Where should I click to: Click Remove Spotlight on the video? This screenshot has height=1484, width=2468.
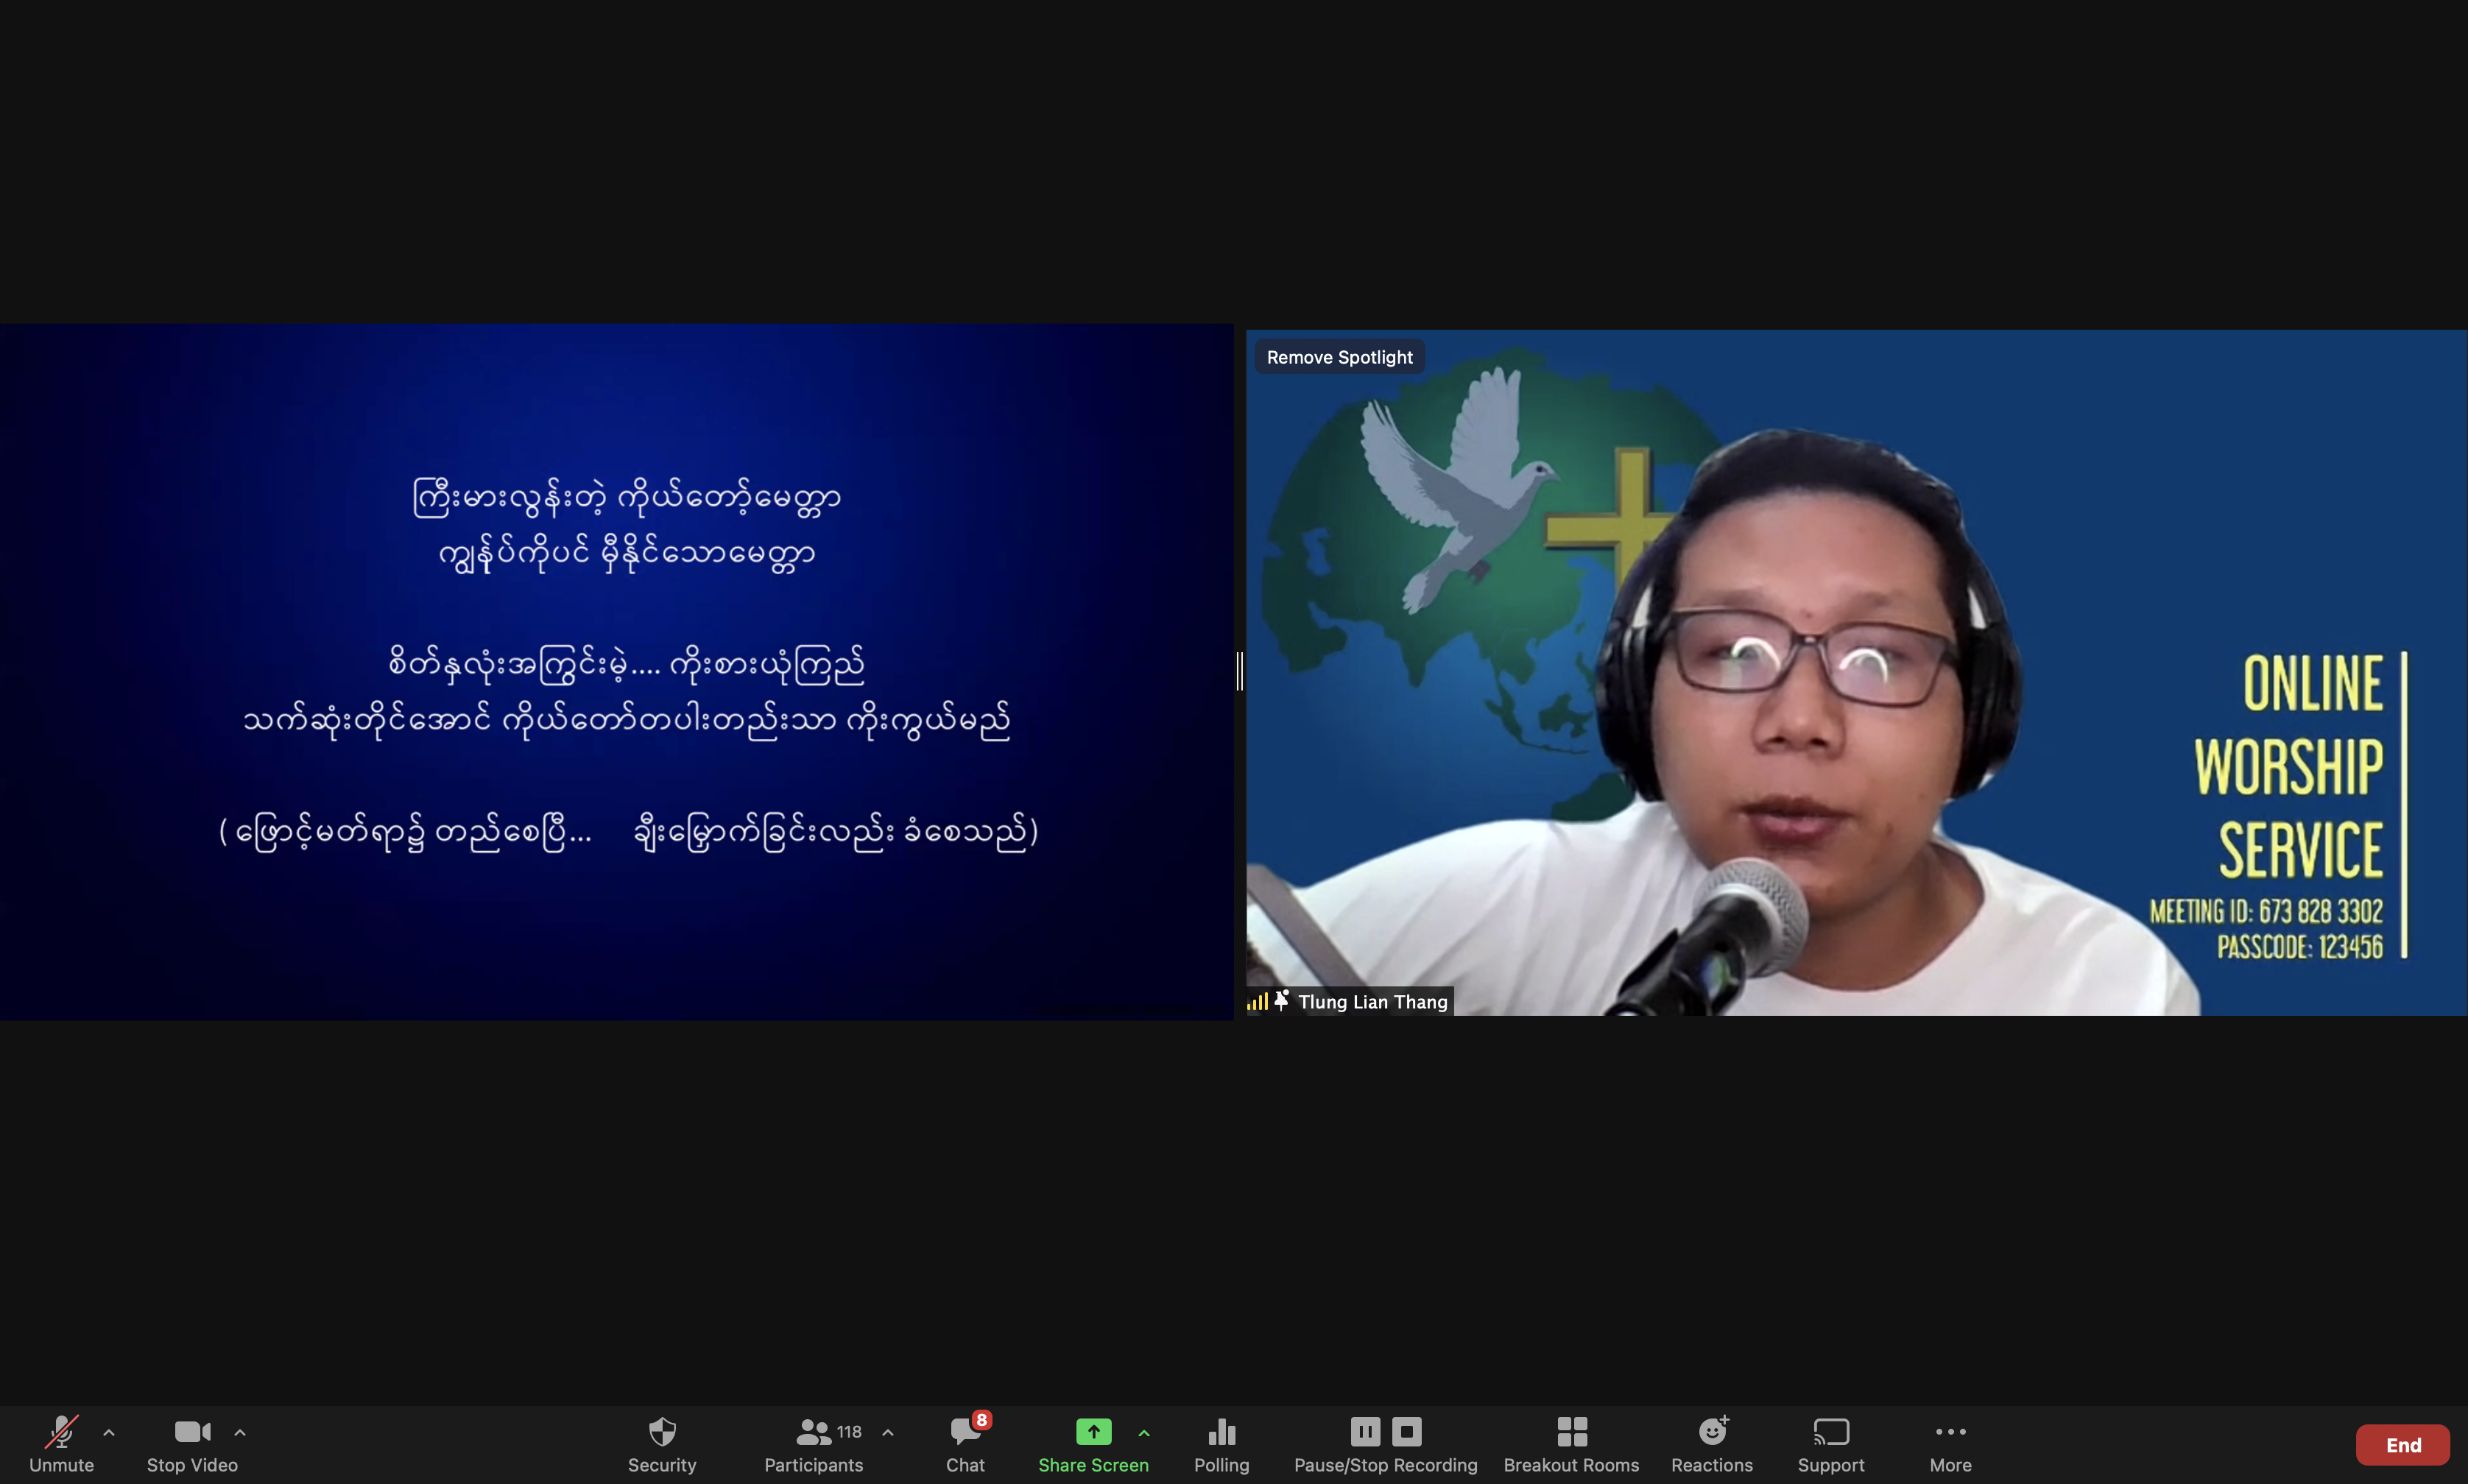(x=1339, y=357)
